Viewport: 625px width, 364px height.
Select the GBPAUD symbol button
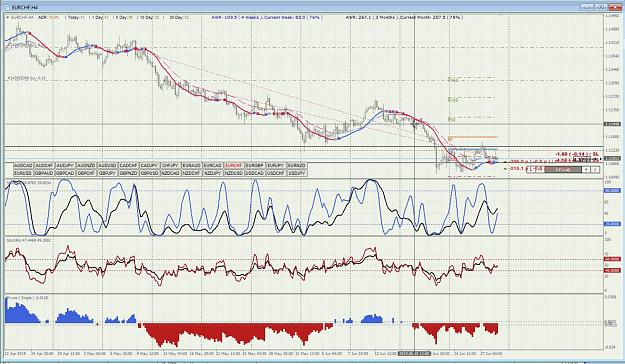(45, 173)
